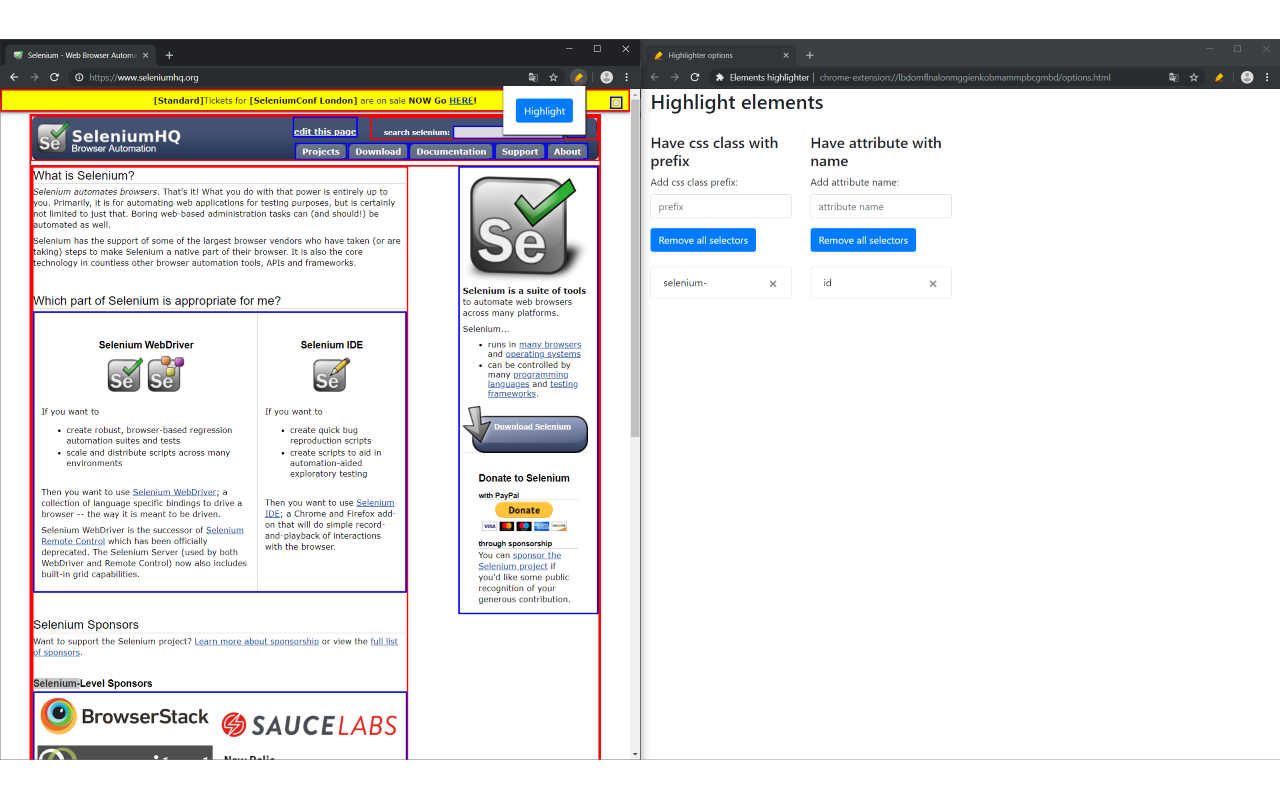Focus the css class prefix input field
Viewport: 1280px width, 800px height.
click(x=721, y=206)
